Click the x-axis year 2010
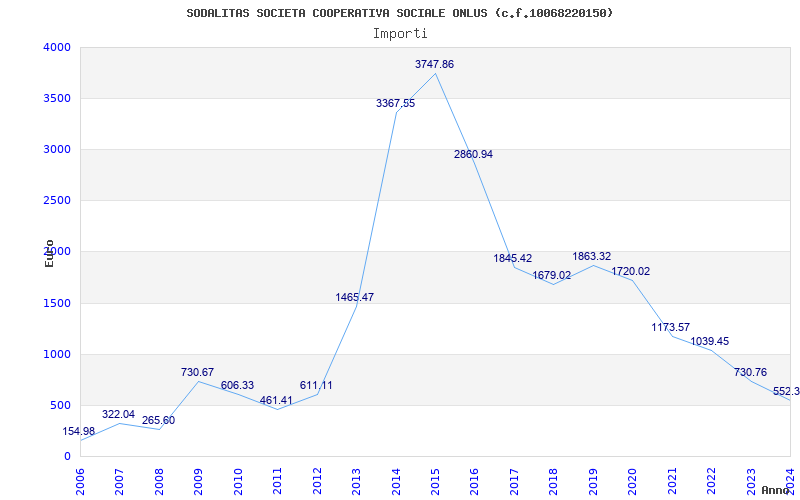Viewport: 800px width, 500px height. (238, 481)
